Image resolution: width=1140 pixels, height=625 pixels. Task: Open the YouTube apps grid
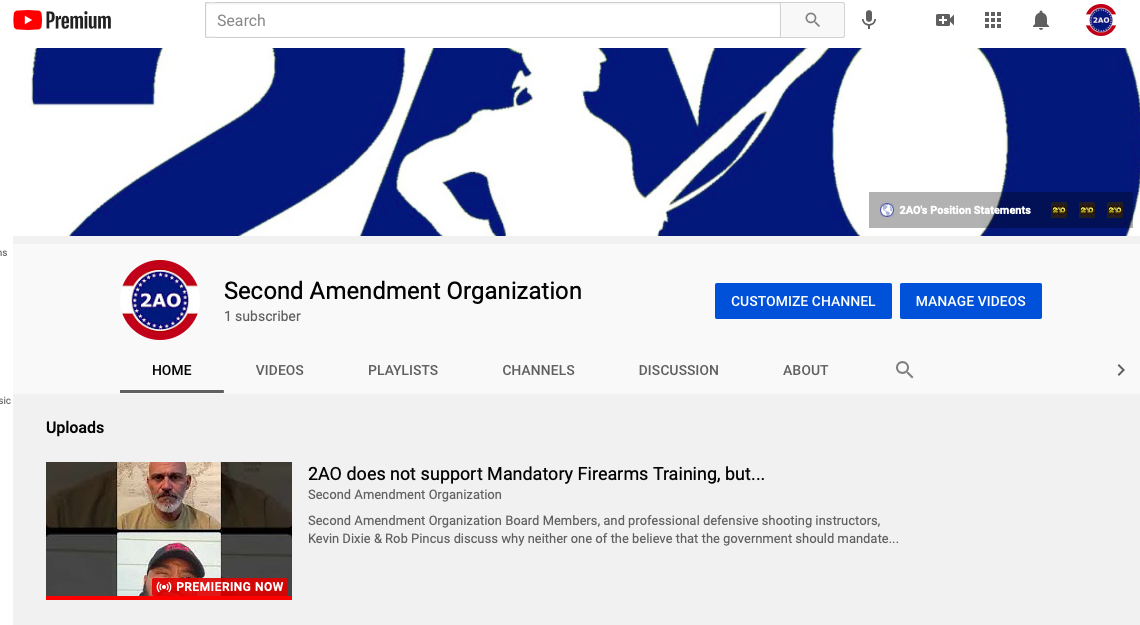993,20
